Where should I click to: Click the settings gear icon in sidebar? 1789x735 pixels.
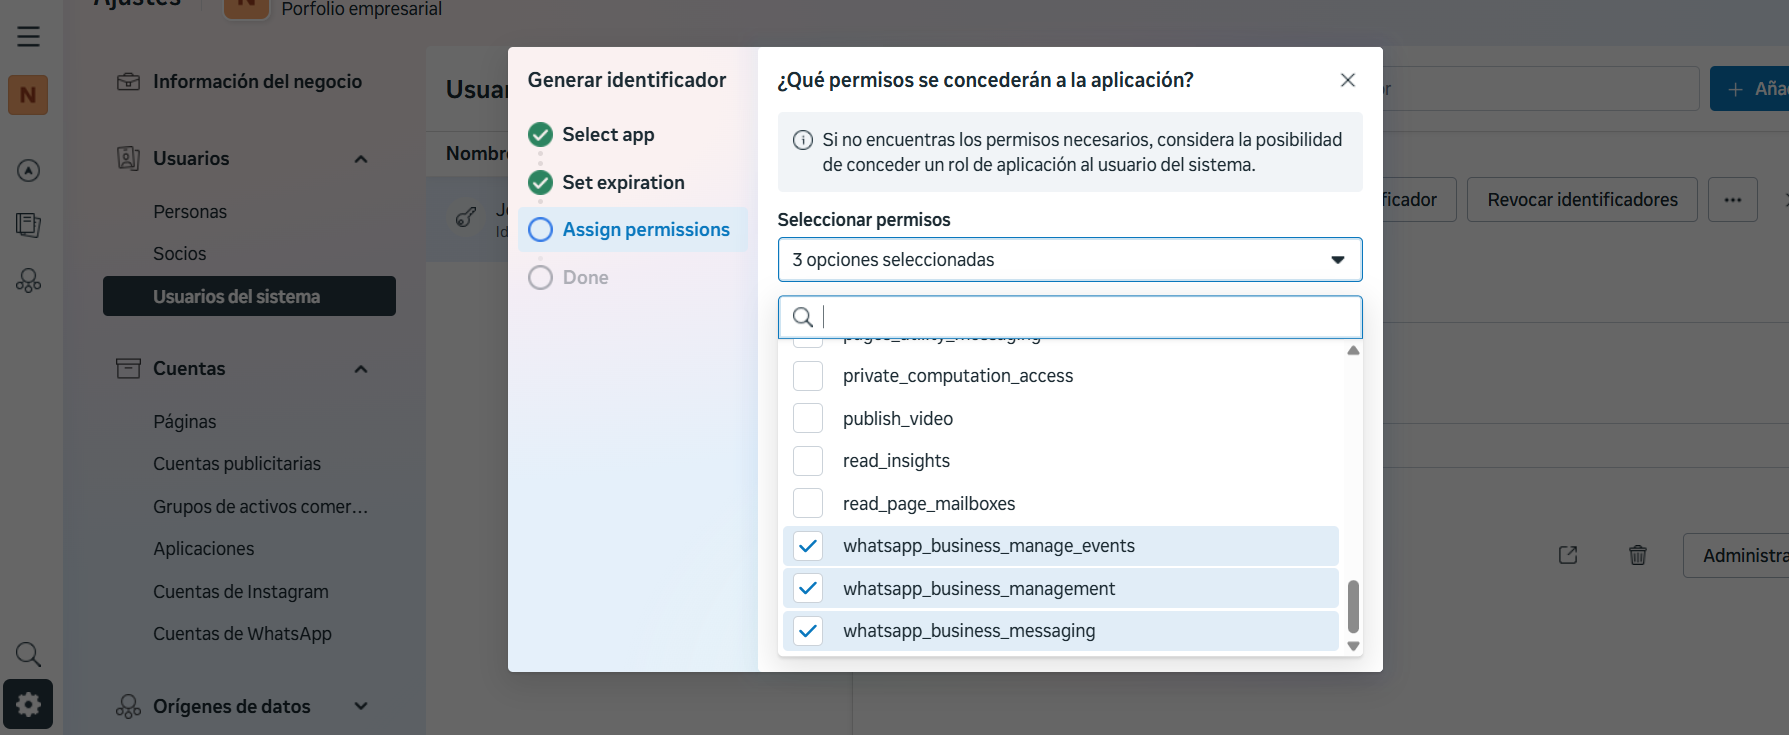(28, 704)
